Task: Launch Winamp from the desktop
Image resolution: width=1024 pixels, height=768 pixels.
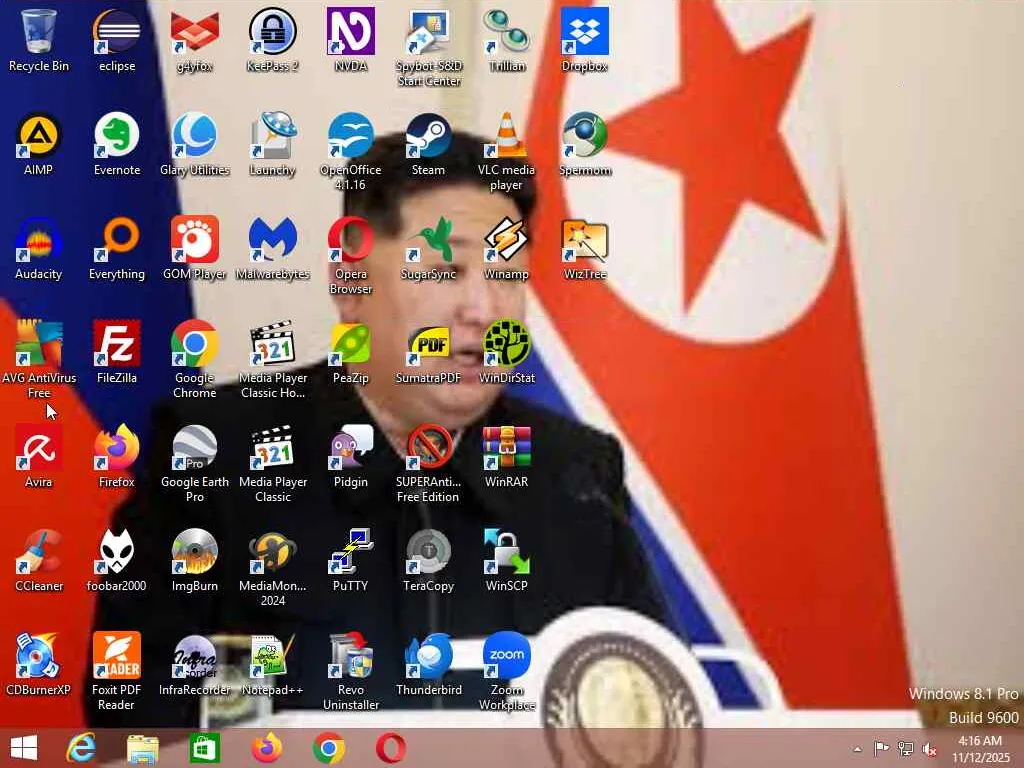Action: click(507, 248)
